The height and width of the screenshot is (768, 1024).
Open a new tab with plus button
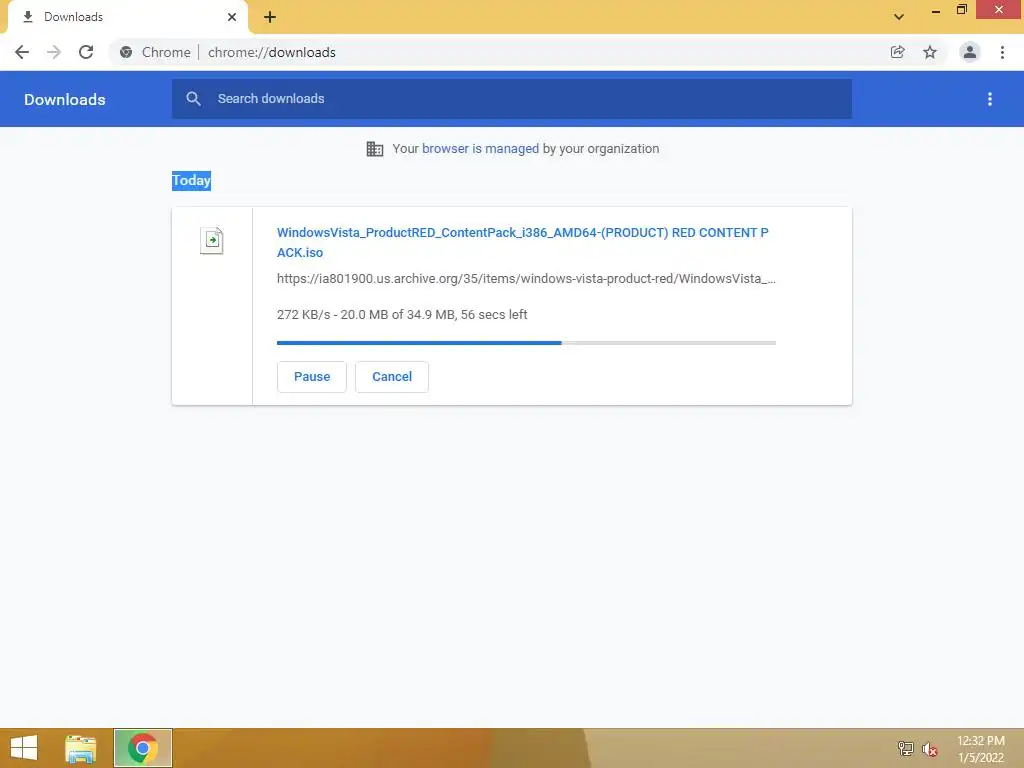click(270, 17)
